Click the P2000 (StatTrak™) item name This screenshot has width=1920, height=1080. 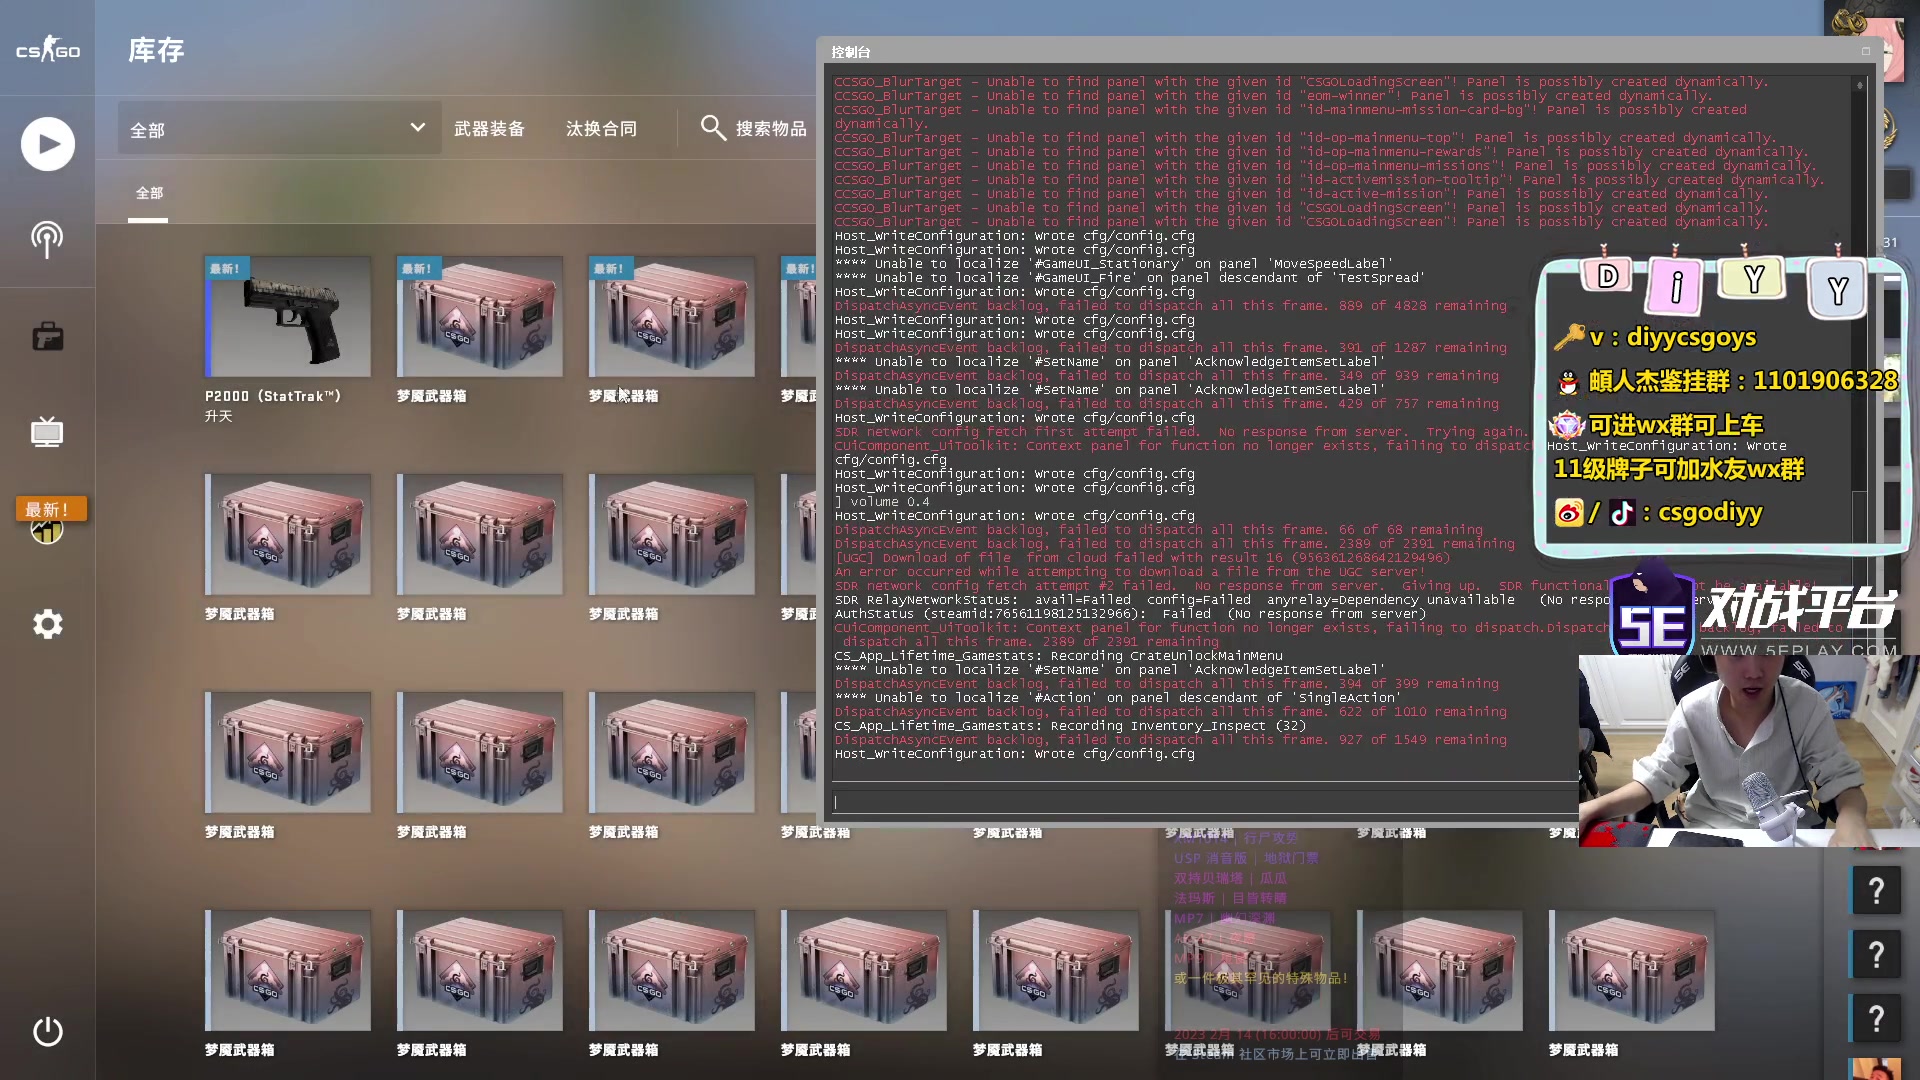pos(274,397)
